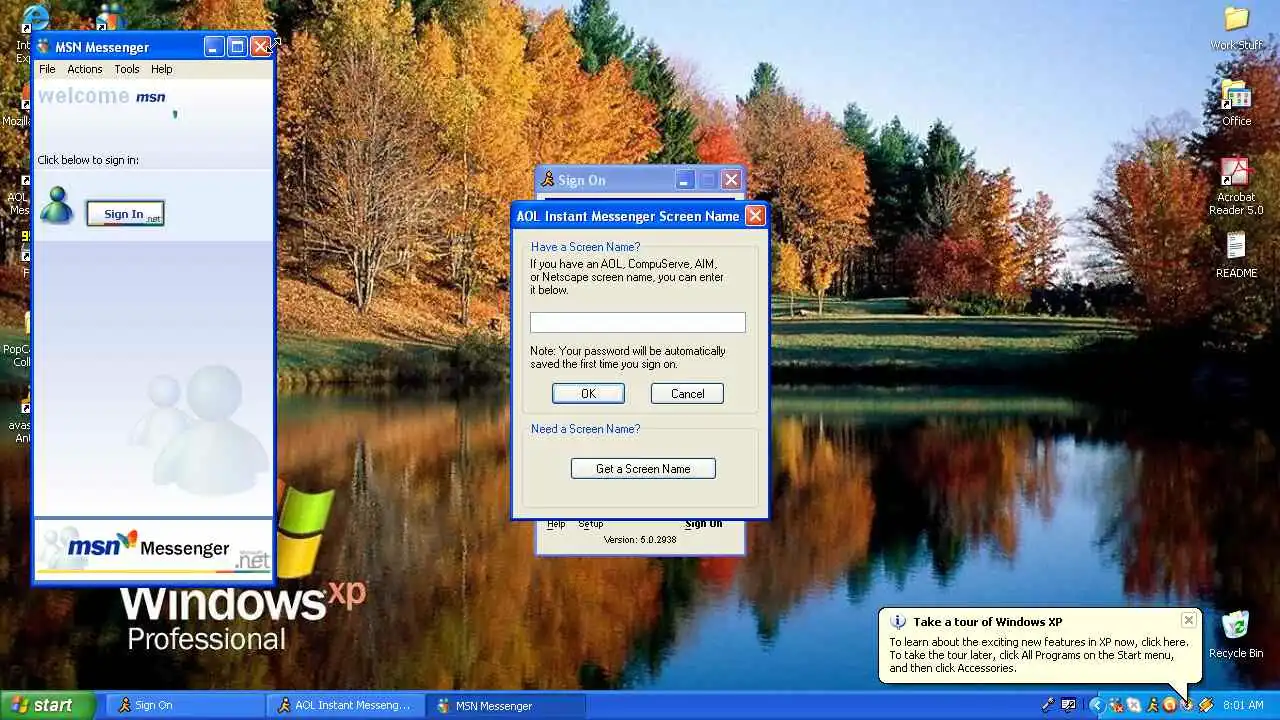Screen dimensions: 1280x720
Task: Click the tray expand arrow in system tray
Action: (x=1097, y=706)
